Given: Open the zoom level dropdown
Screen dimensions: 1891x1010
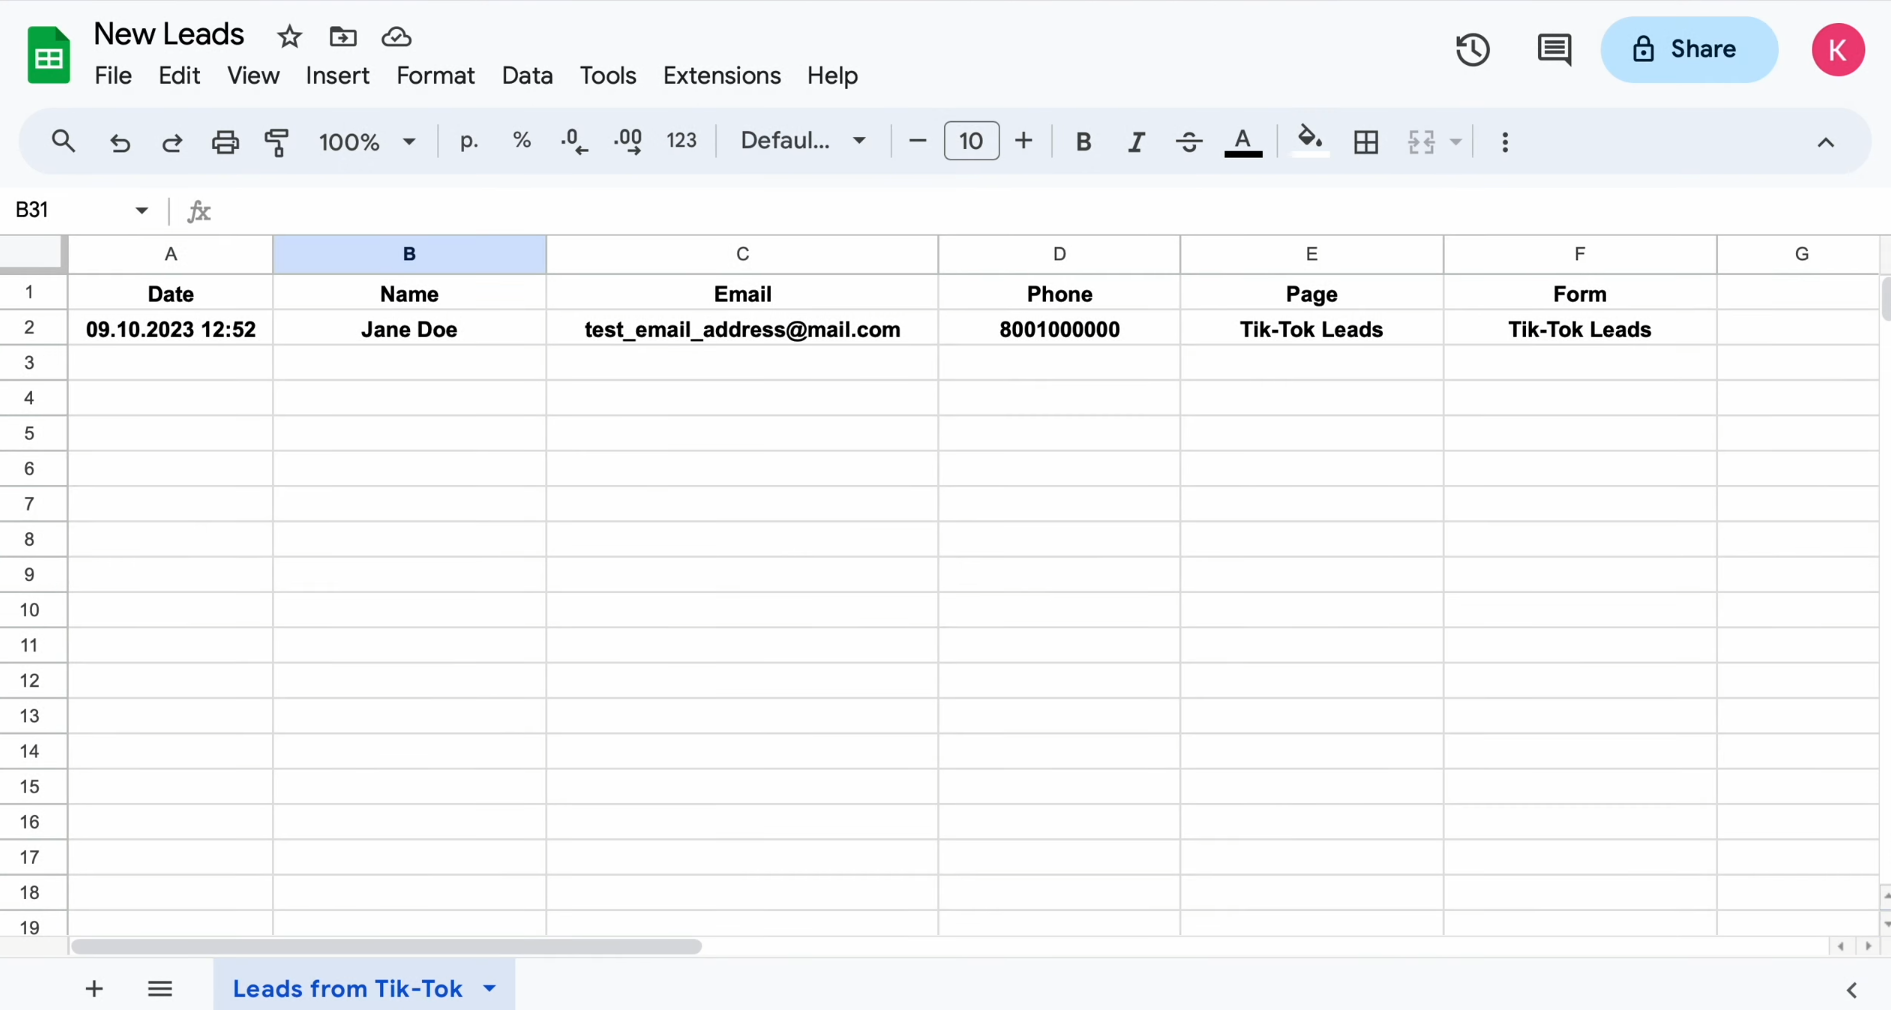Looking at the screenshot, I should pos(367,141).
